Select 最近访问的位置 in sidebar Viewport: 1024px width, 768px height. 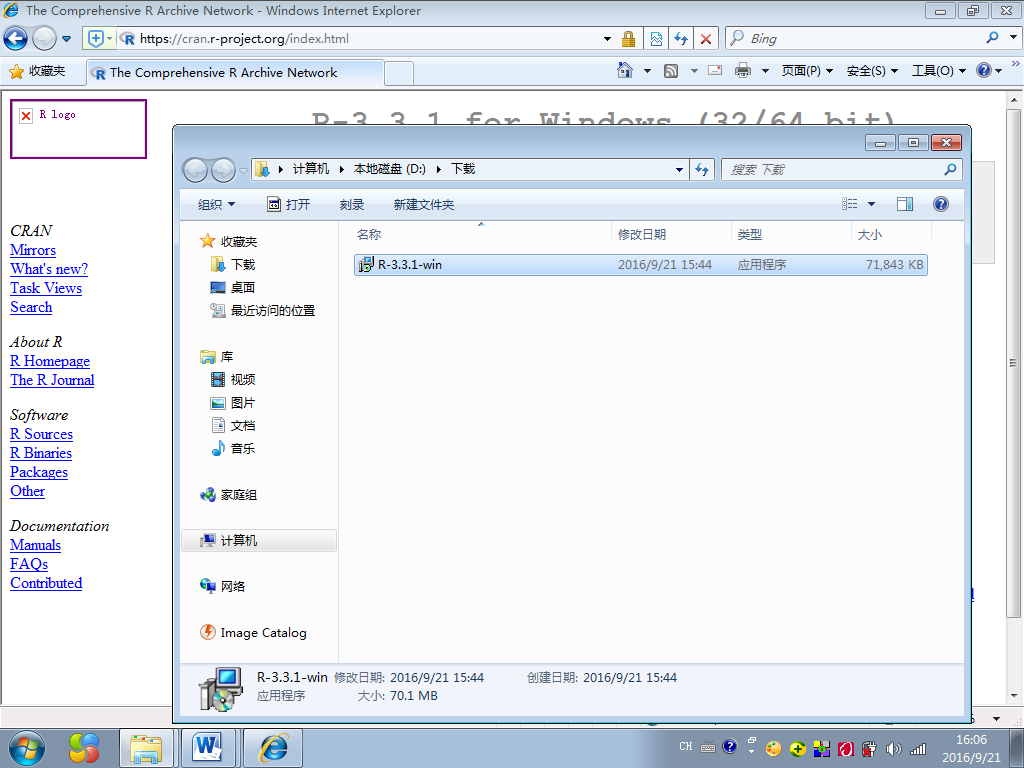[x=263, y=310]
